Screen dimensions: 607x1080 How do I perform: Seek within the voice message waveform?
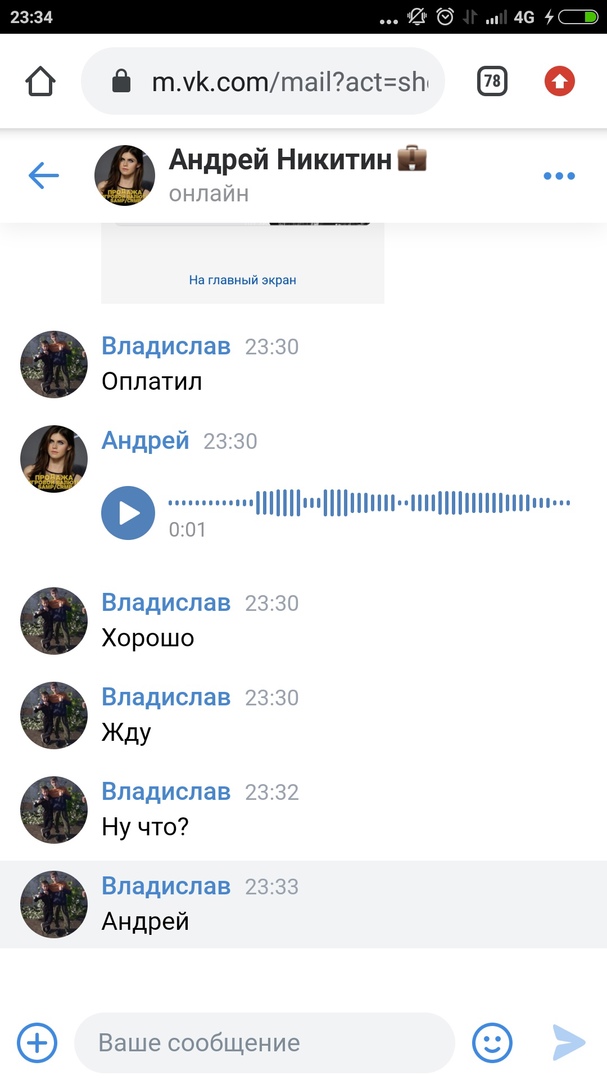(369, 503)
